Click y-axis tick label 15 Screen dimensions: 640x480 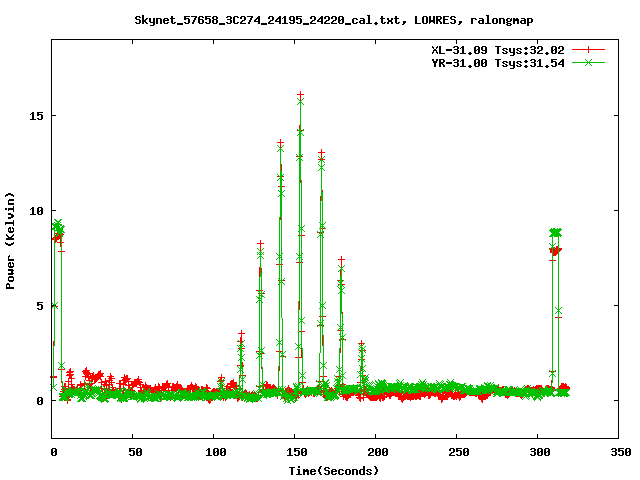click(36, 116)
